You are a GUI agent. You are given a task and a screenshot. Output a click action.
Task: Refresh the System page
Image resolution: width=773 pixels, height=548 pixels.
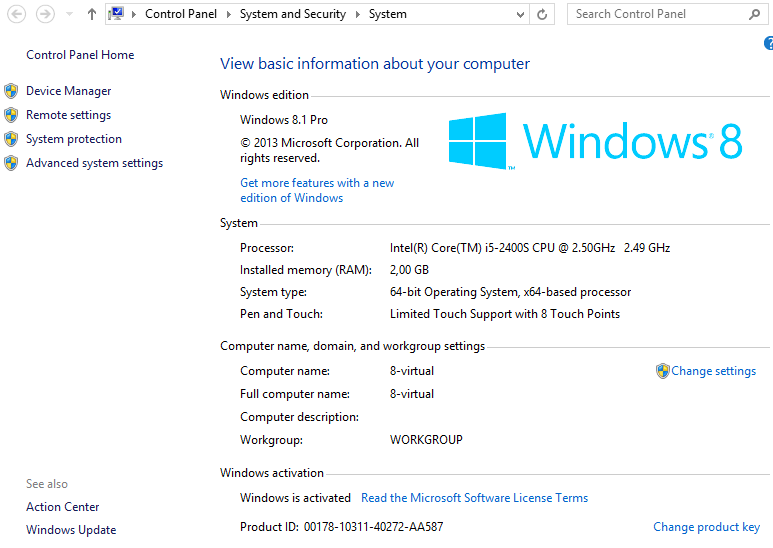point(542,14)
